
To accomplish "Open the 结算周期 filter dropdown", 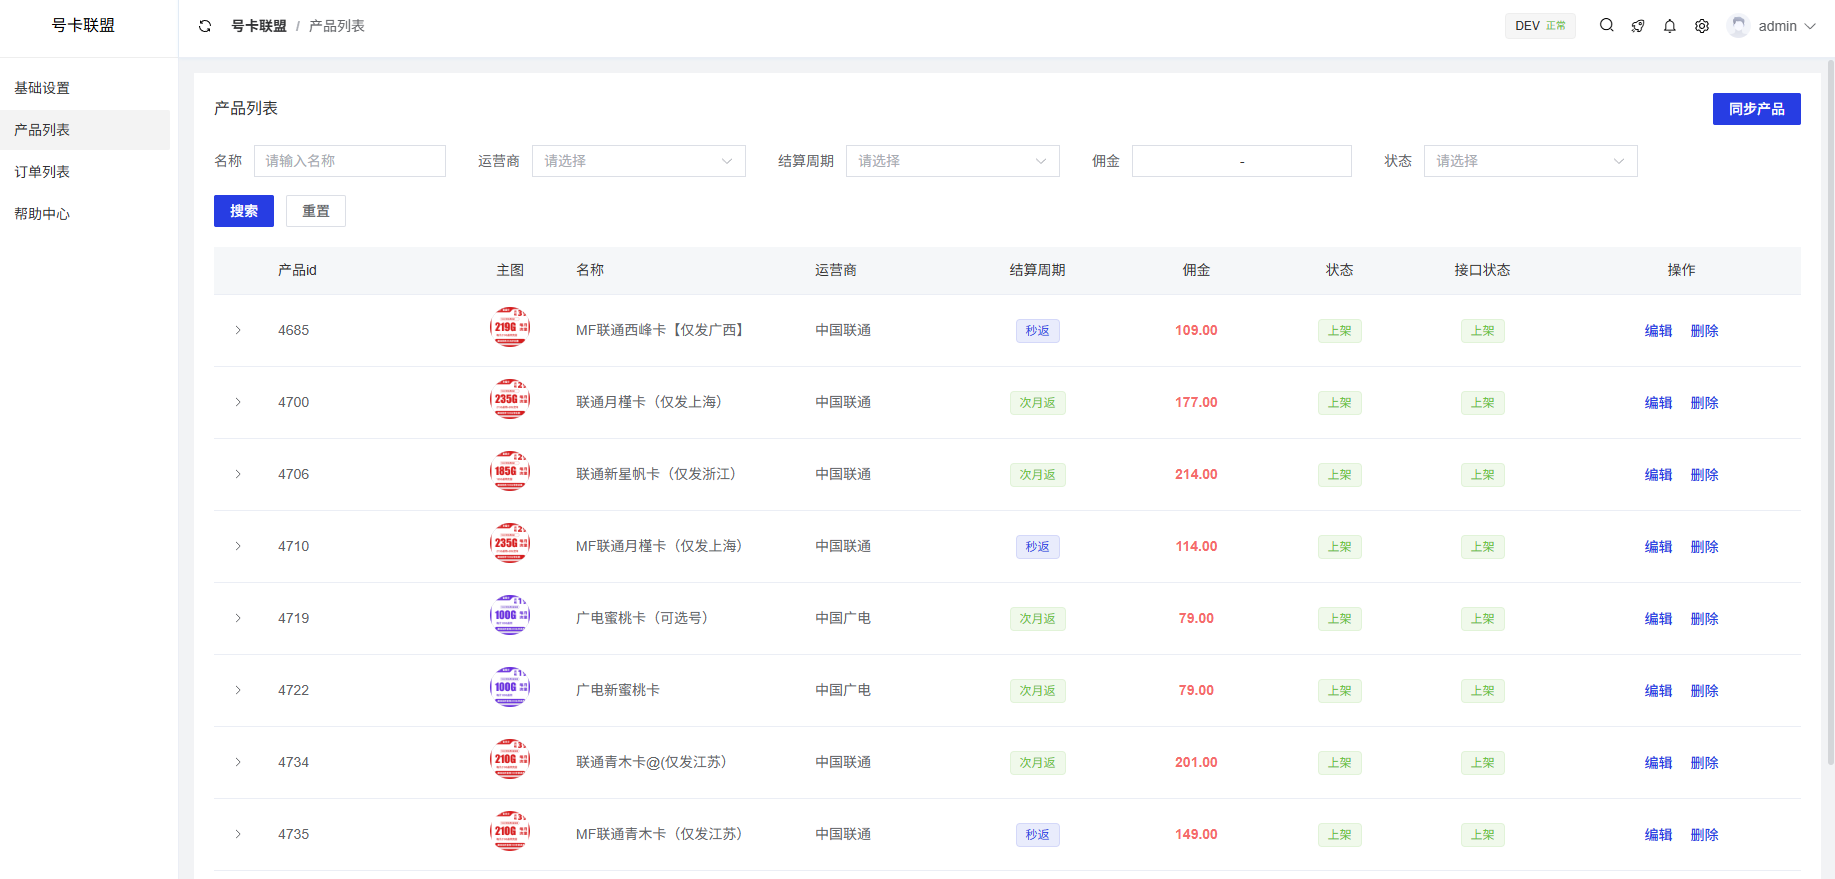I will coord(952,161).
